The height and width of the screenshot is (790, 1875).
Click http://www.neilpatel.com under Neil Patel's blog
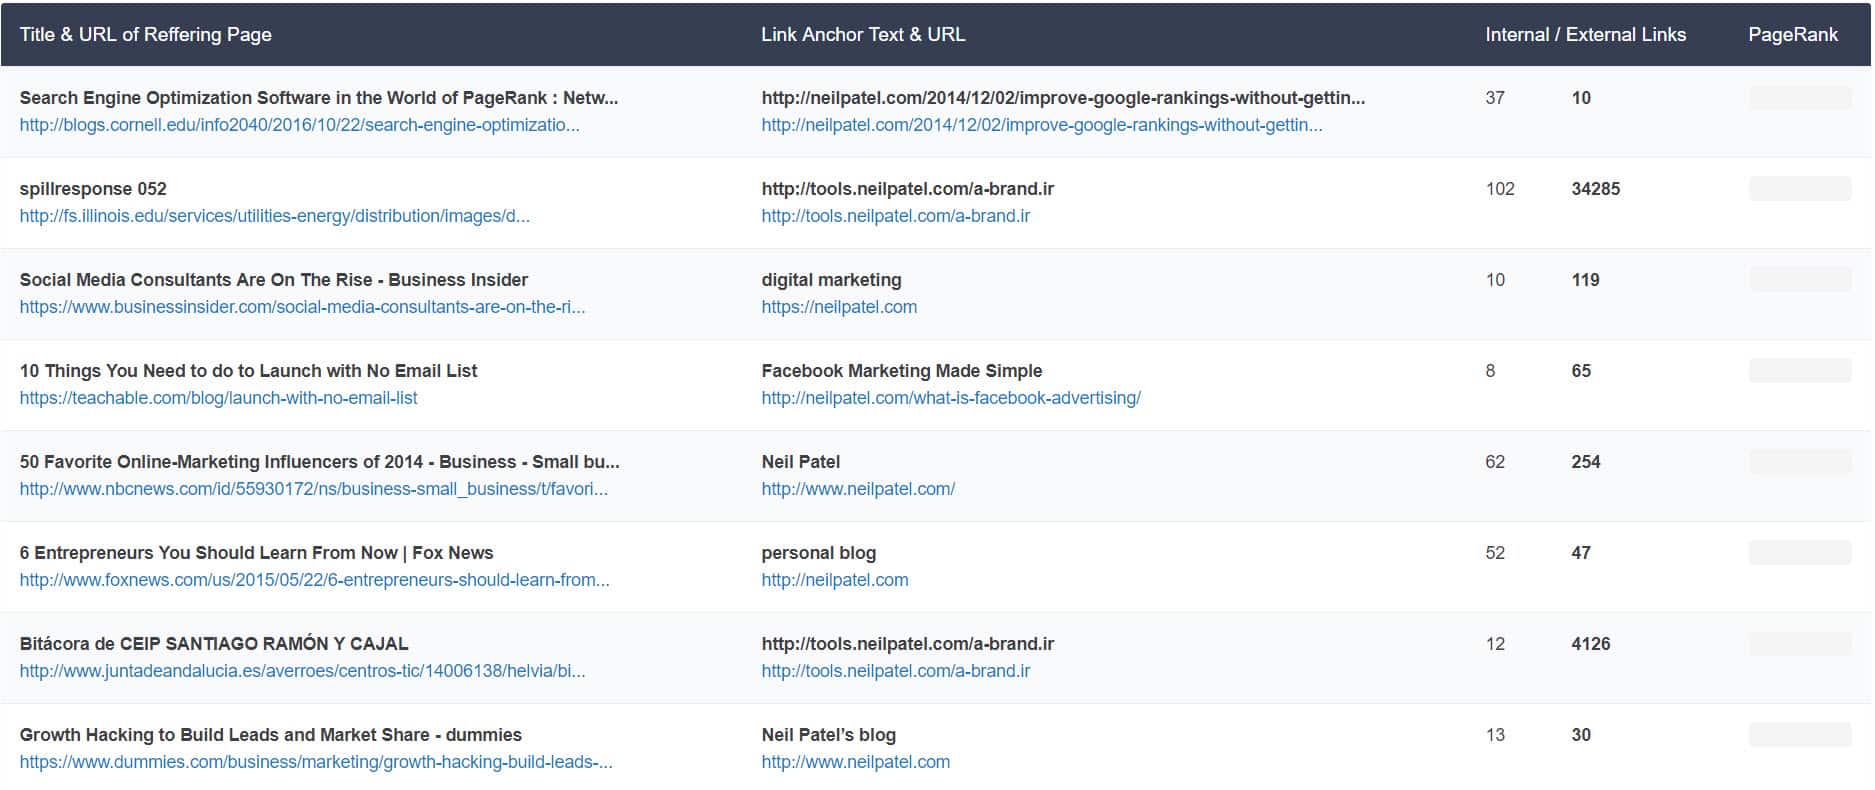[x=855, y=762]
